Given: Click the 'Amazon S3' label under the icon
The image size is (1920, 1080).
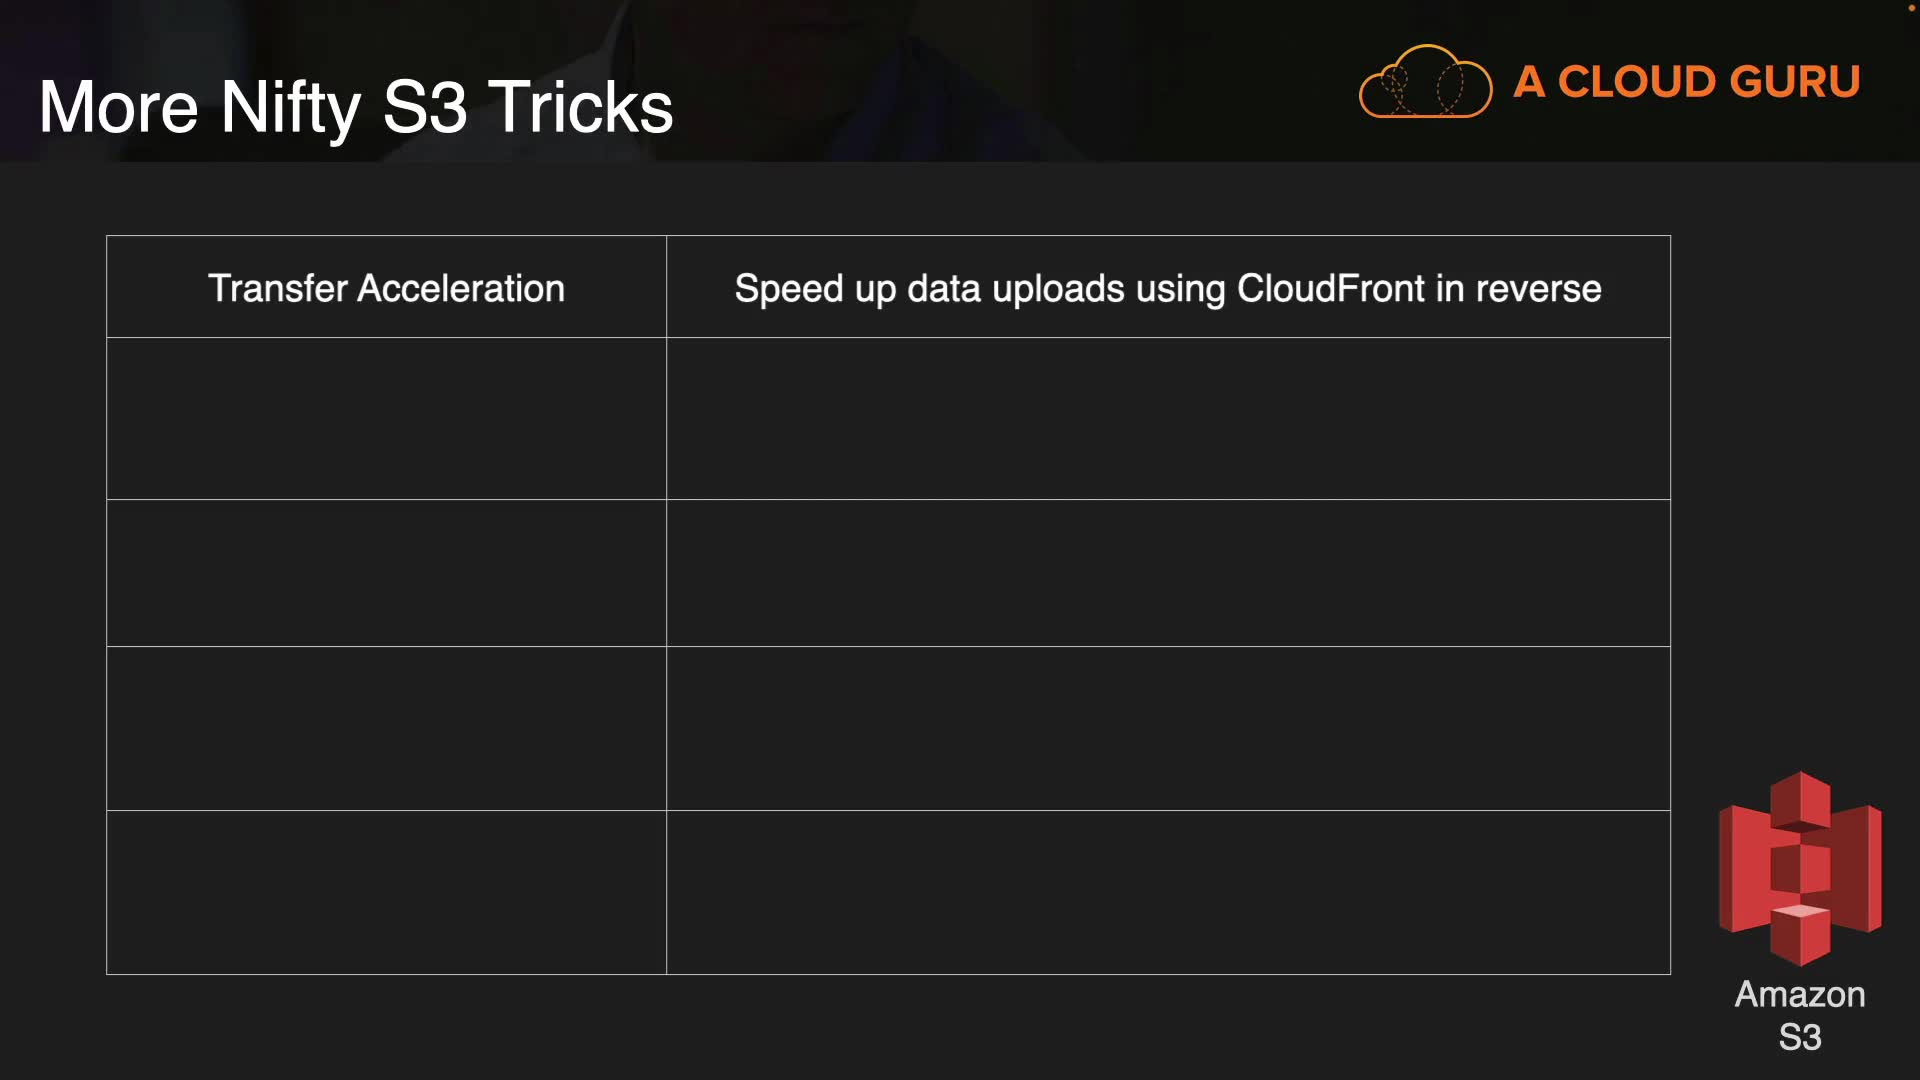Looking at the screenshot, I should (1800, 1015).
